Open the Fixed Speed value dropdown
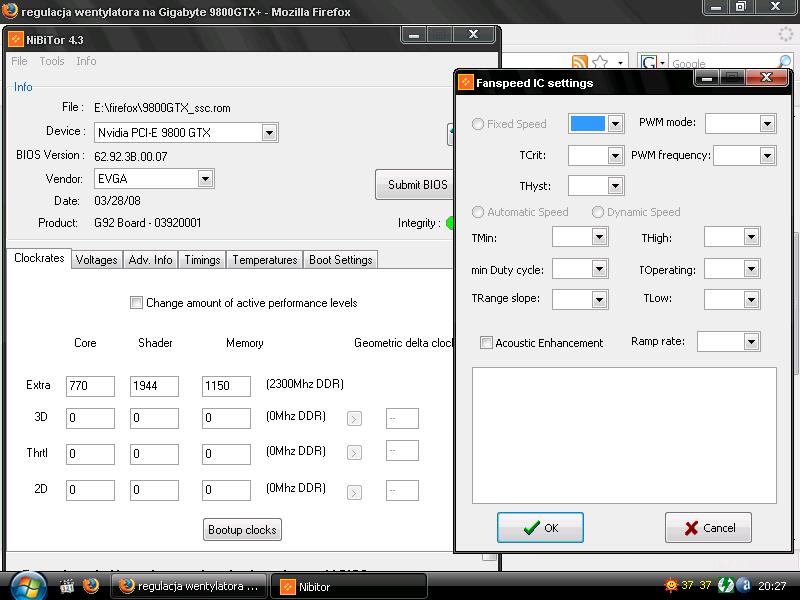Screen dimensions: 800x600 point(615,123)
